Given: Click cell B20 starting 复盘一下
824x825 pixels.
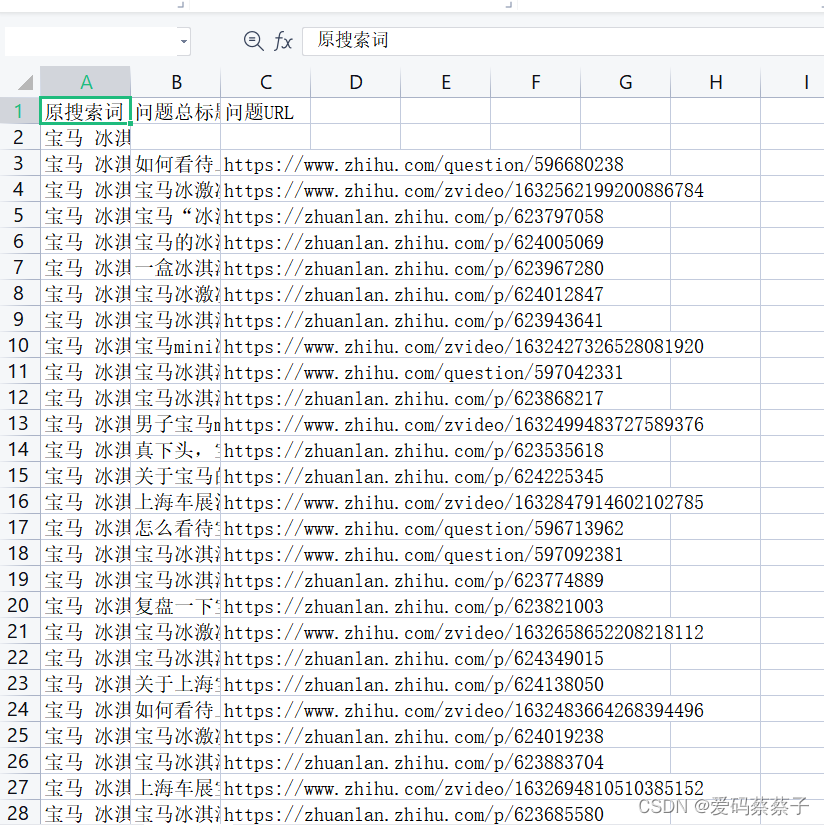Looking at the screenshot, I should (176, 606).
